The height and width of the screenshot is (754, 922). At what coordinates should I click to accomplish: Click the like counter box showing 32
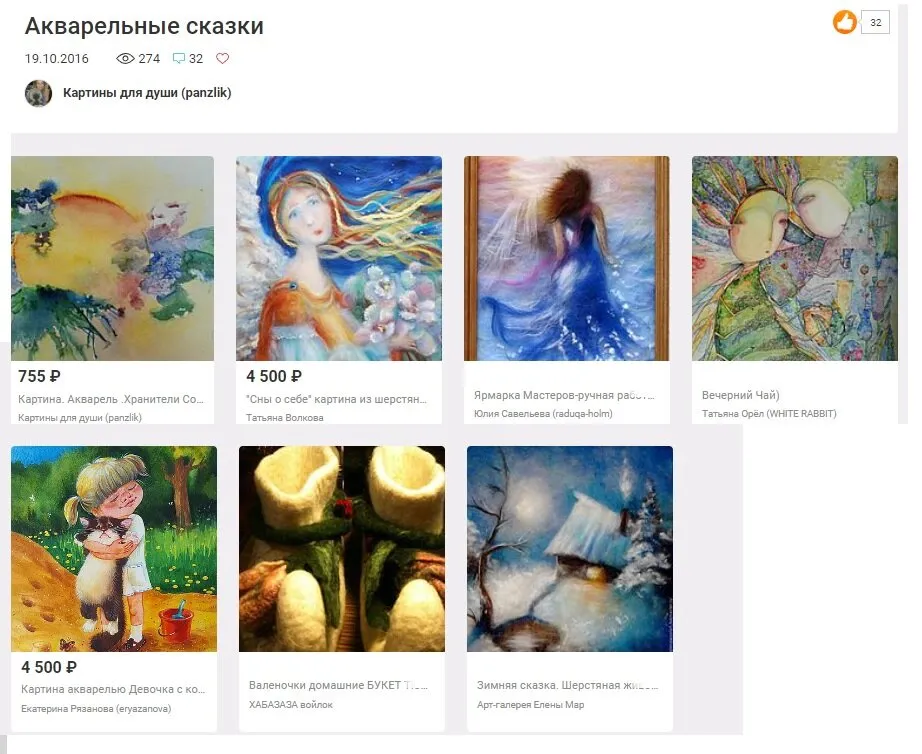click(x=876, y=22)
